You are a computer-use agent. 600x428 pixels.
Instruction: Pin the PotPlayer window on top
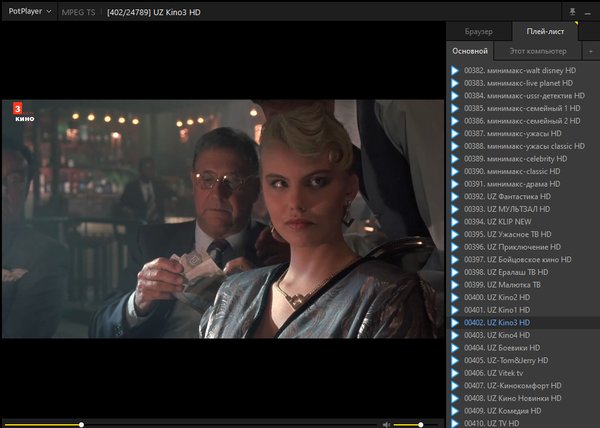point(572,12)
